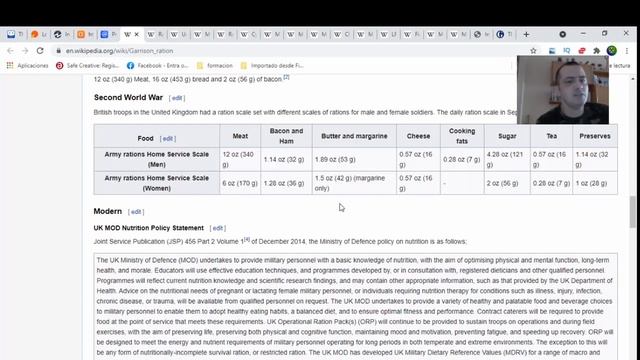The image size is (640, 360).
Task: Switch to the last tab before the plus
Action: pyautogui.click(x=505, y=34)
